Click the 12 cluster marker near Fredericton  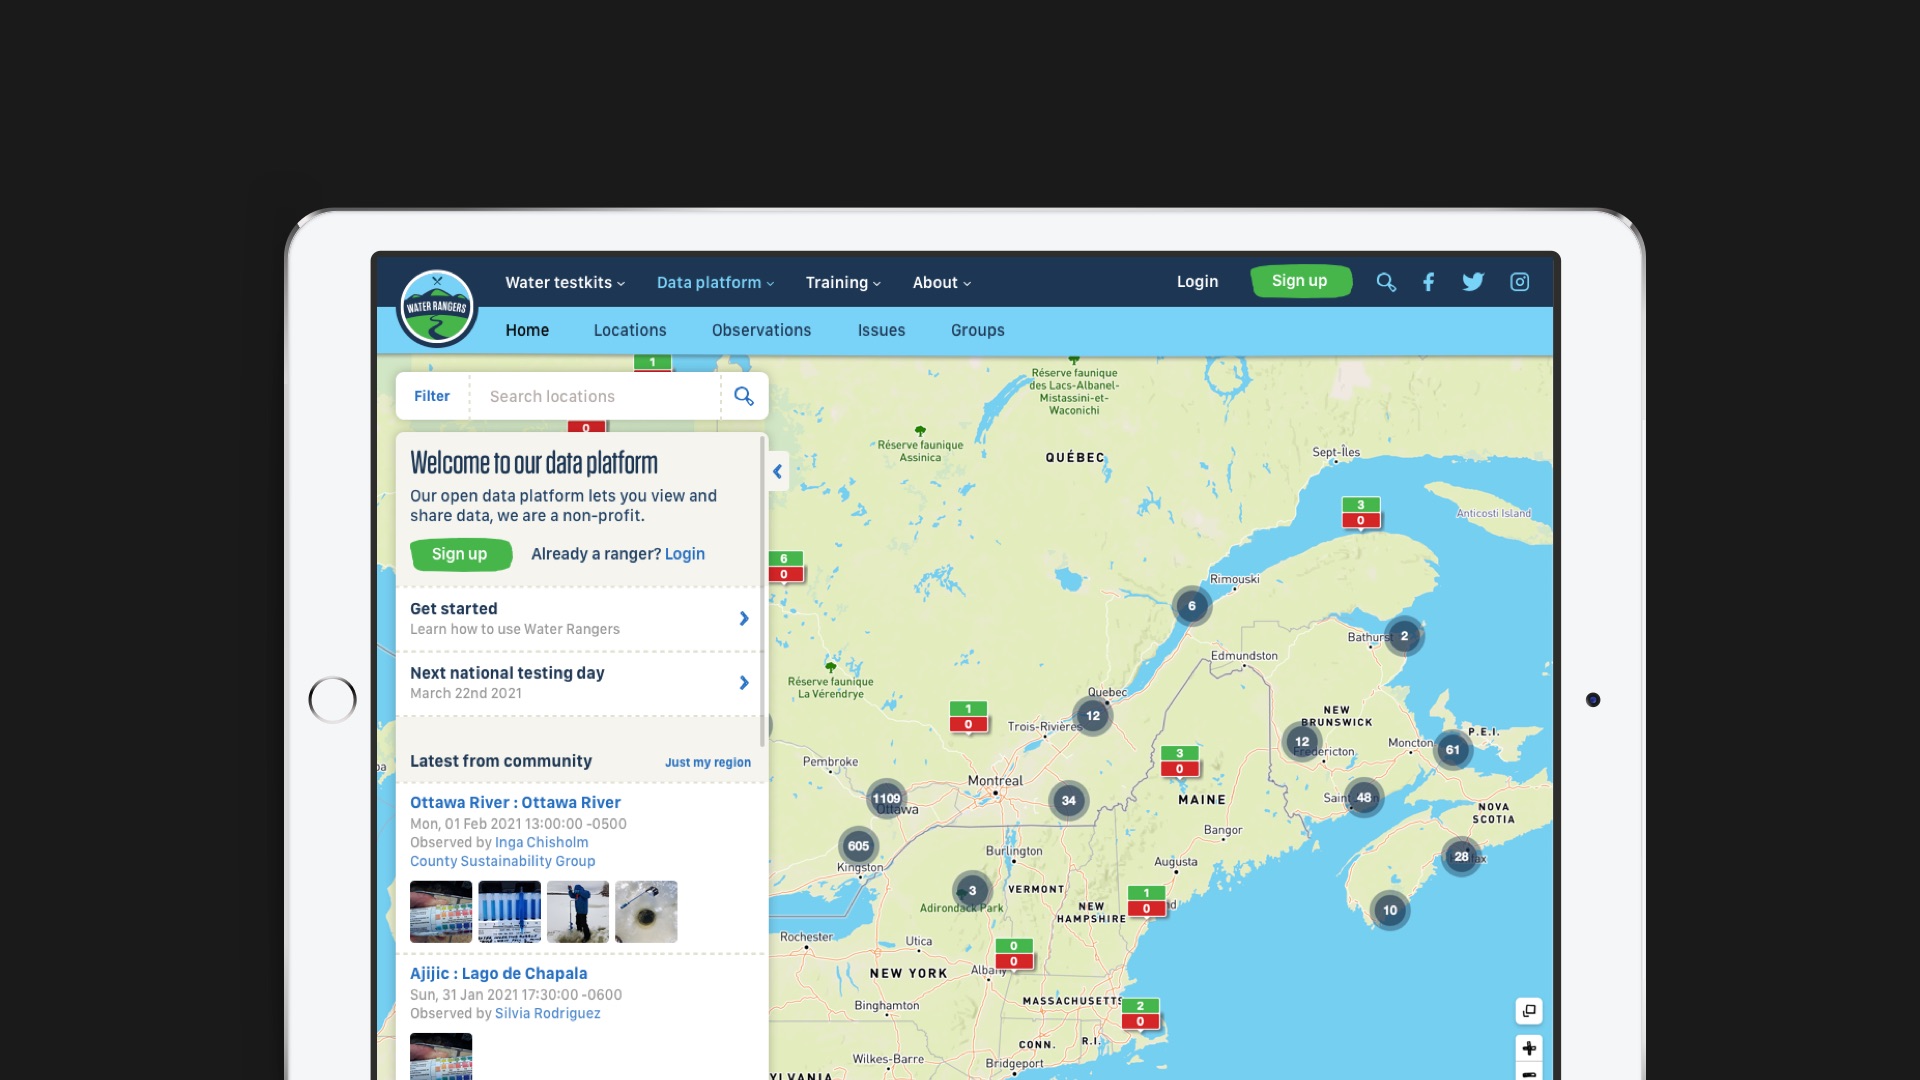1302,742
